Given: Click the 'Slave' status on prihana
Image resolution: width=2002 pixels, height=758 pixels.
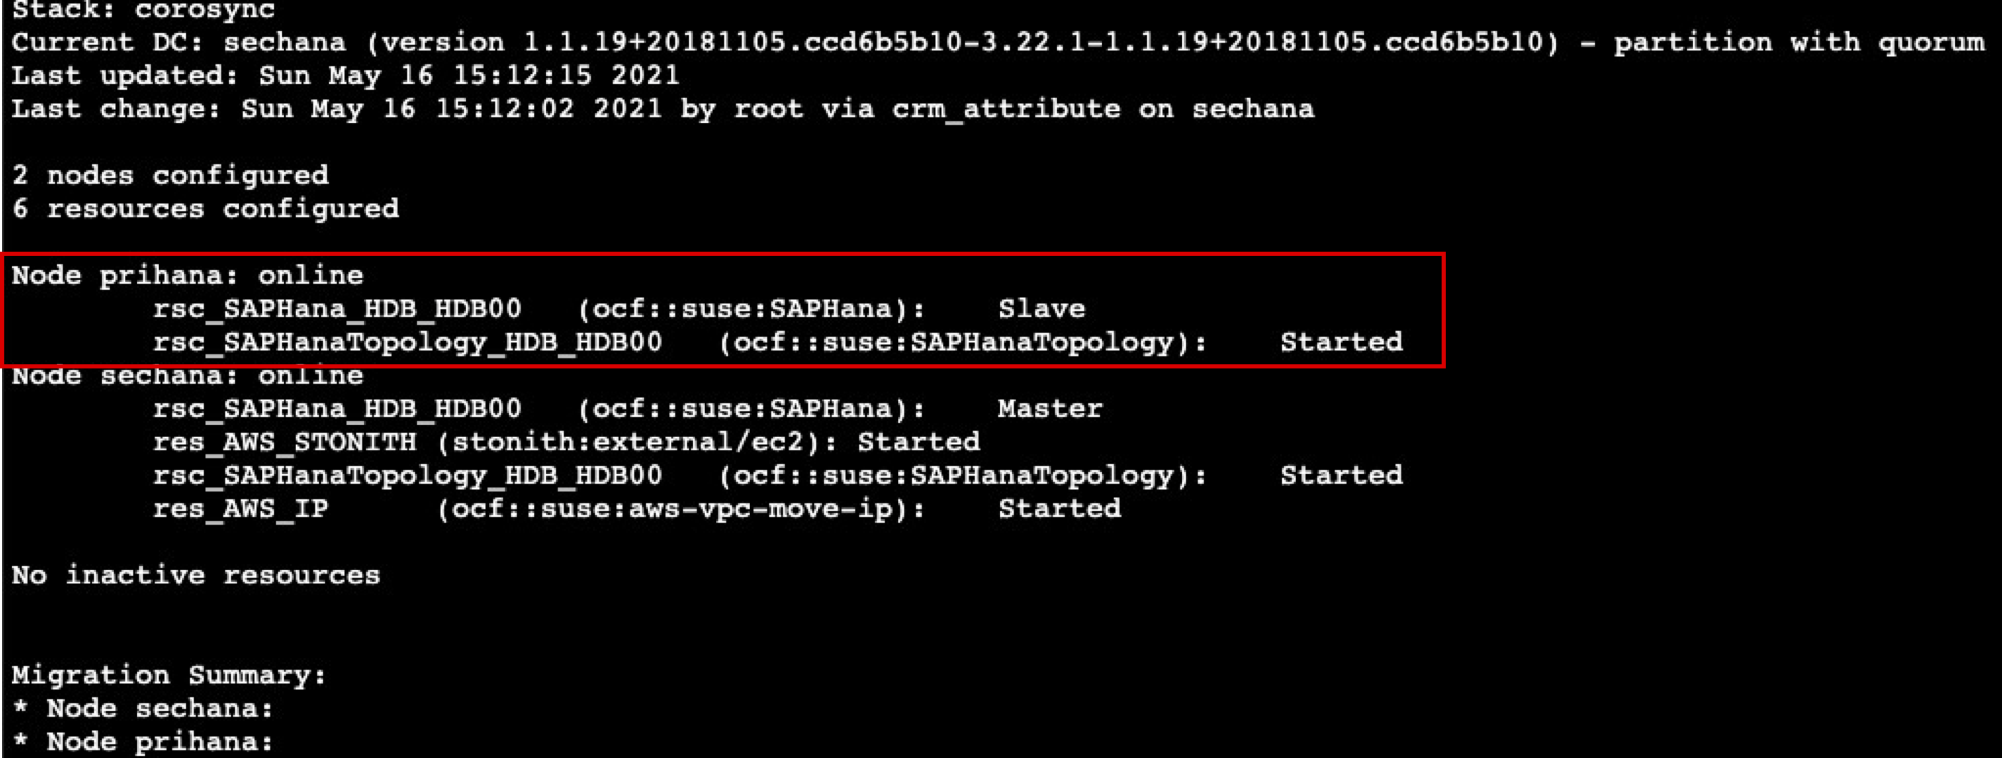Looking at the screenshot, I should coord(1041,309).
